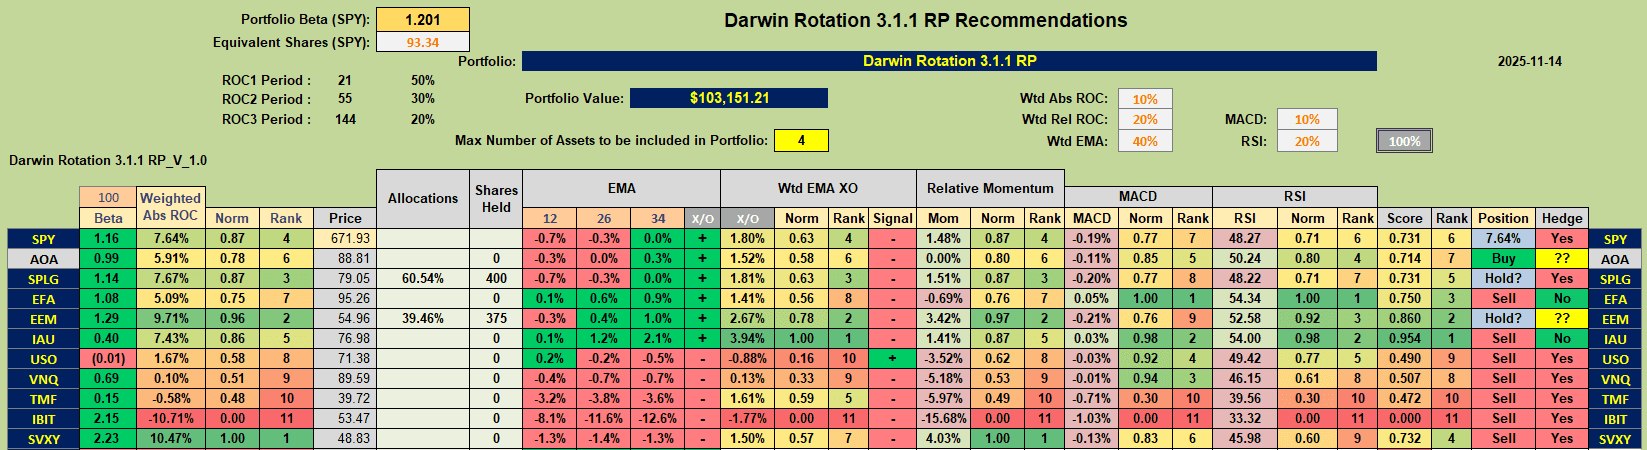Click the MACD weight cell in the weighting block
1647x450 pixels.
[1307, 119]
